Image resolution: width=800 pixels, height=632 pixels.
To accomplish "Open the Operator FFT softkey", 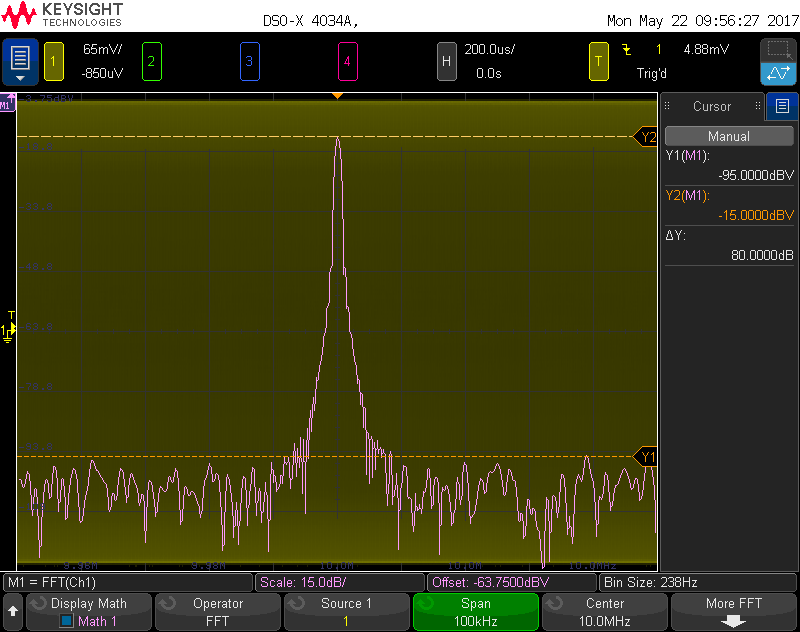I will click(218, 612).
